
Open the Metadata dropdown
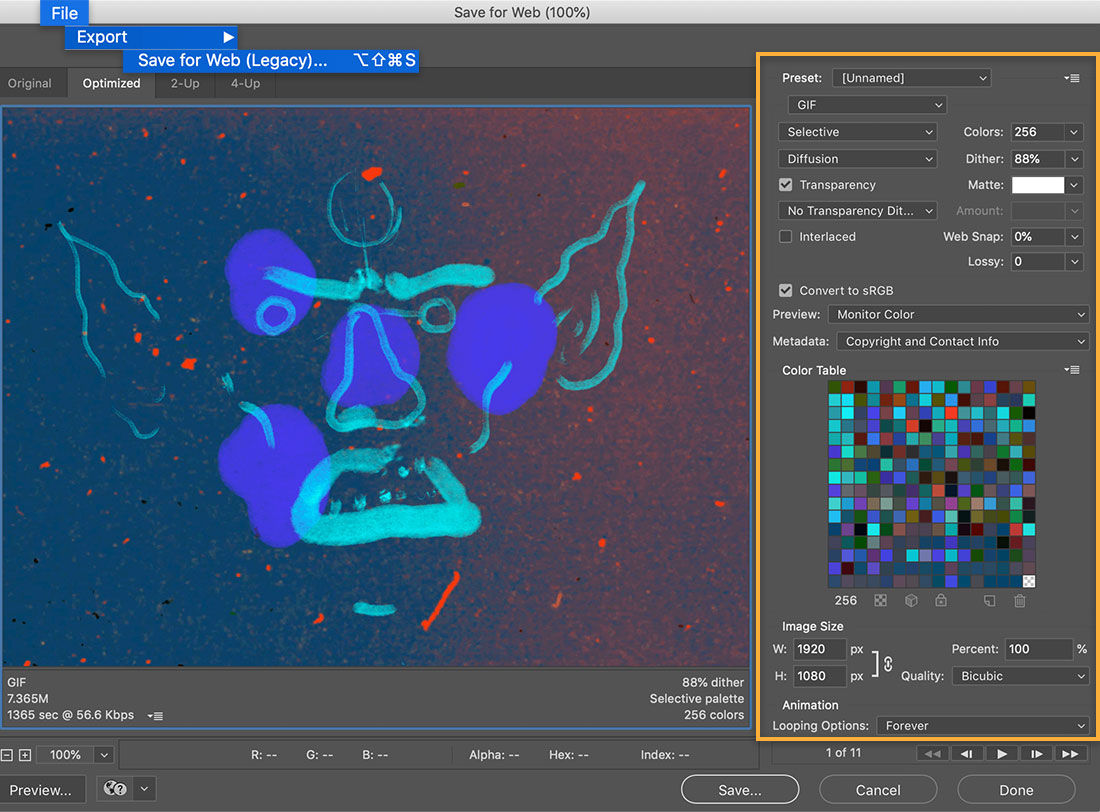[962, 341]
